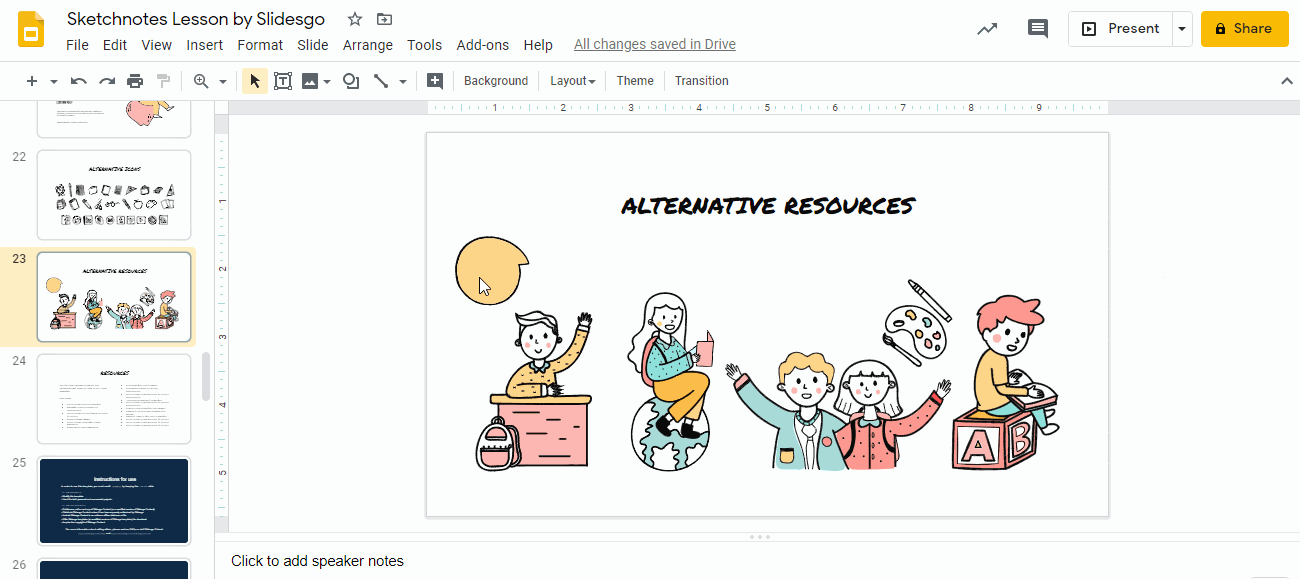Select the boy at desk illustration
The height and width of the screenshot is (579, 1300).
pos(534,391)
